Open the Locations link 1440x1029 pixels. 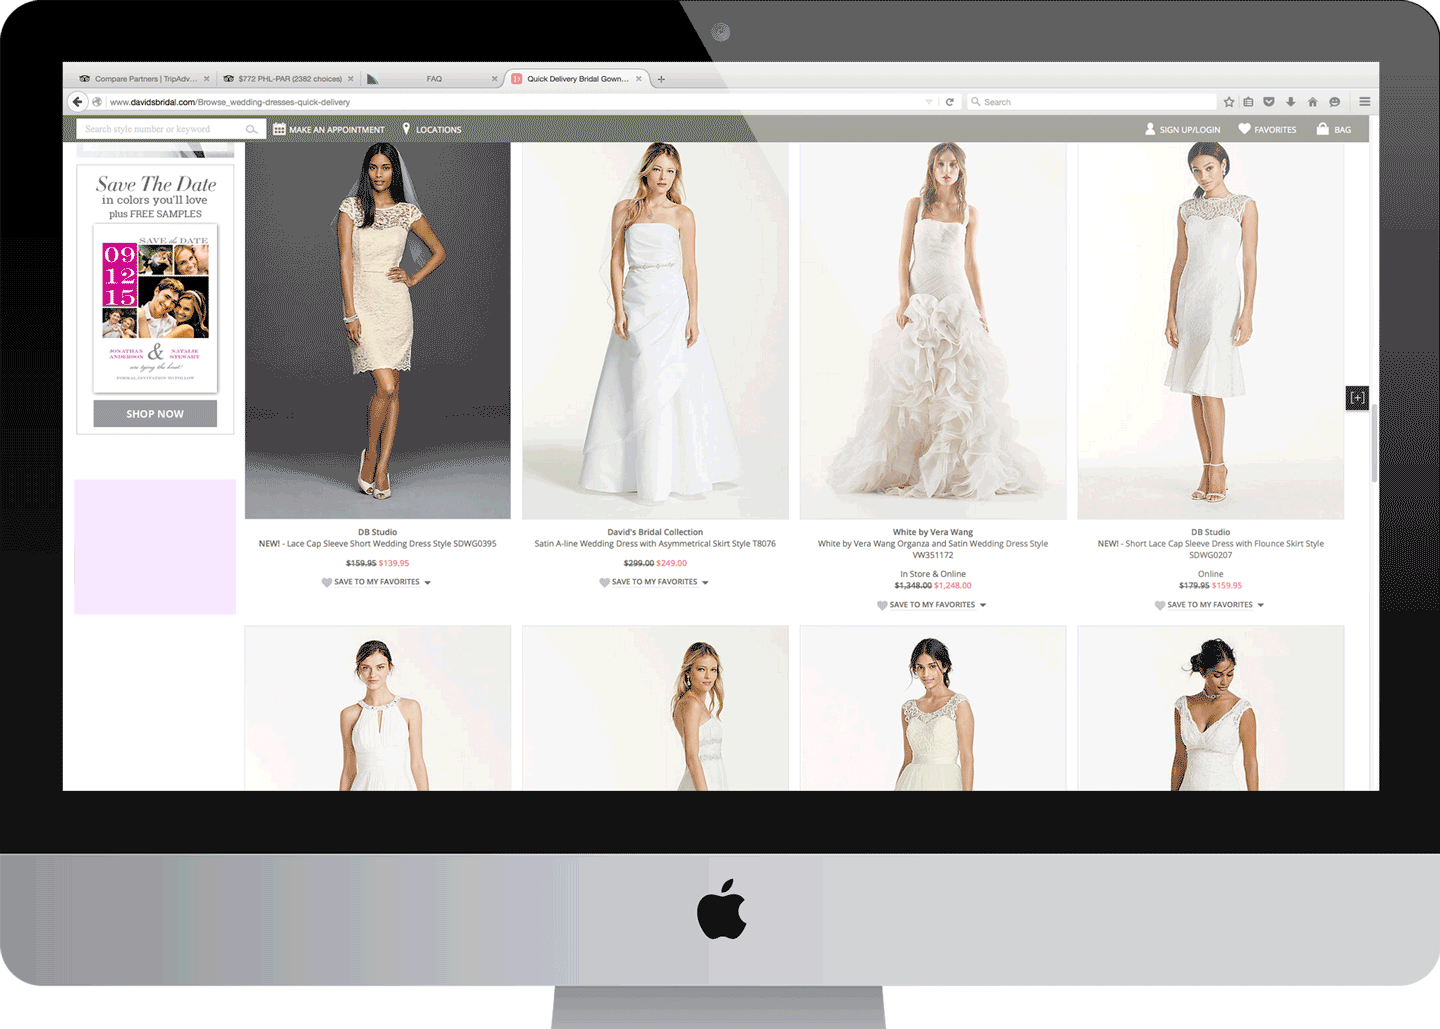[x=439, y=130]
